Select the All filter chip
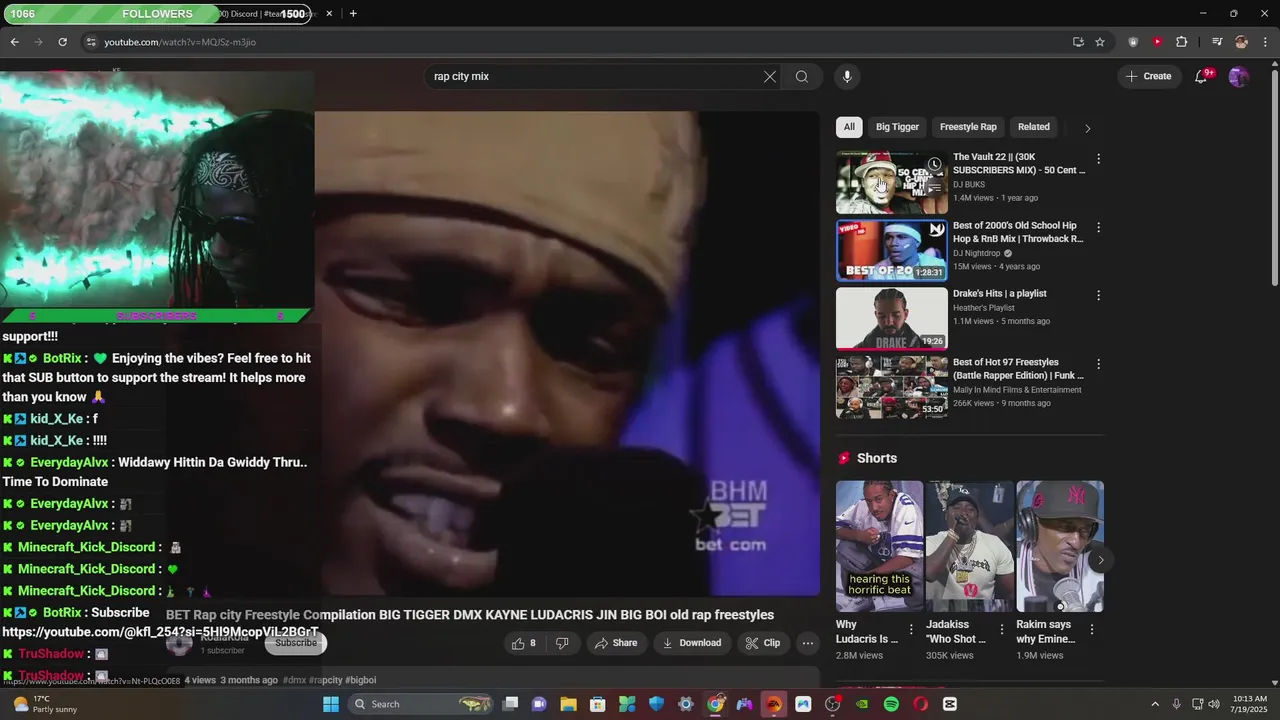 tap(849, 127)
